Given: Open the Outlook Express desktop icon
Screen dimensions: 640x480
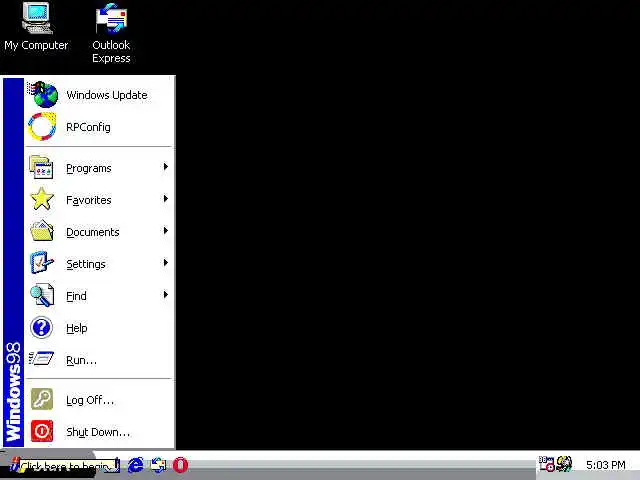Looking at the screenshot, I should click(x=111, y=33).
